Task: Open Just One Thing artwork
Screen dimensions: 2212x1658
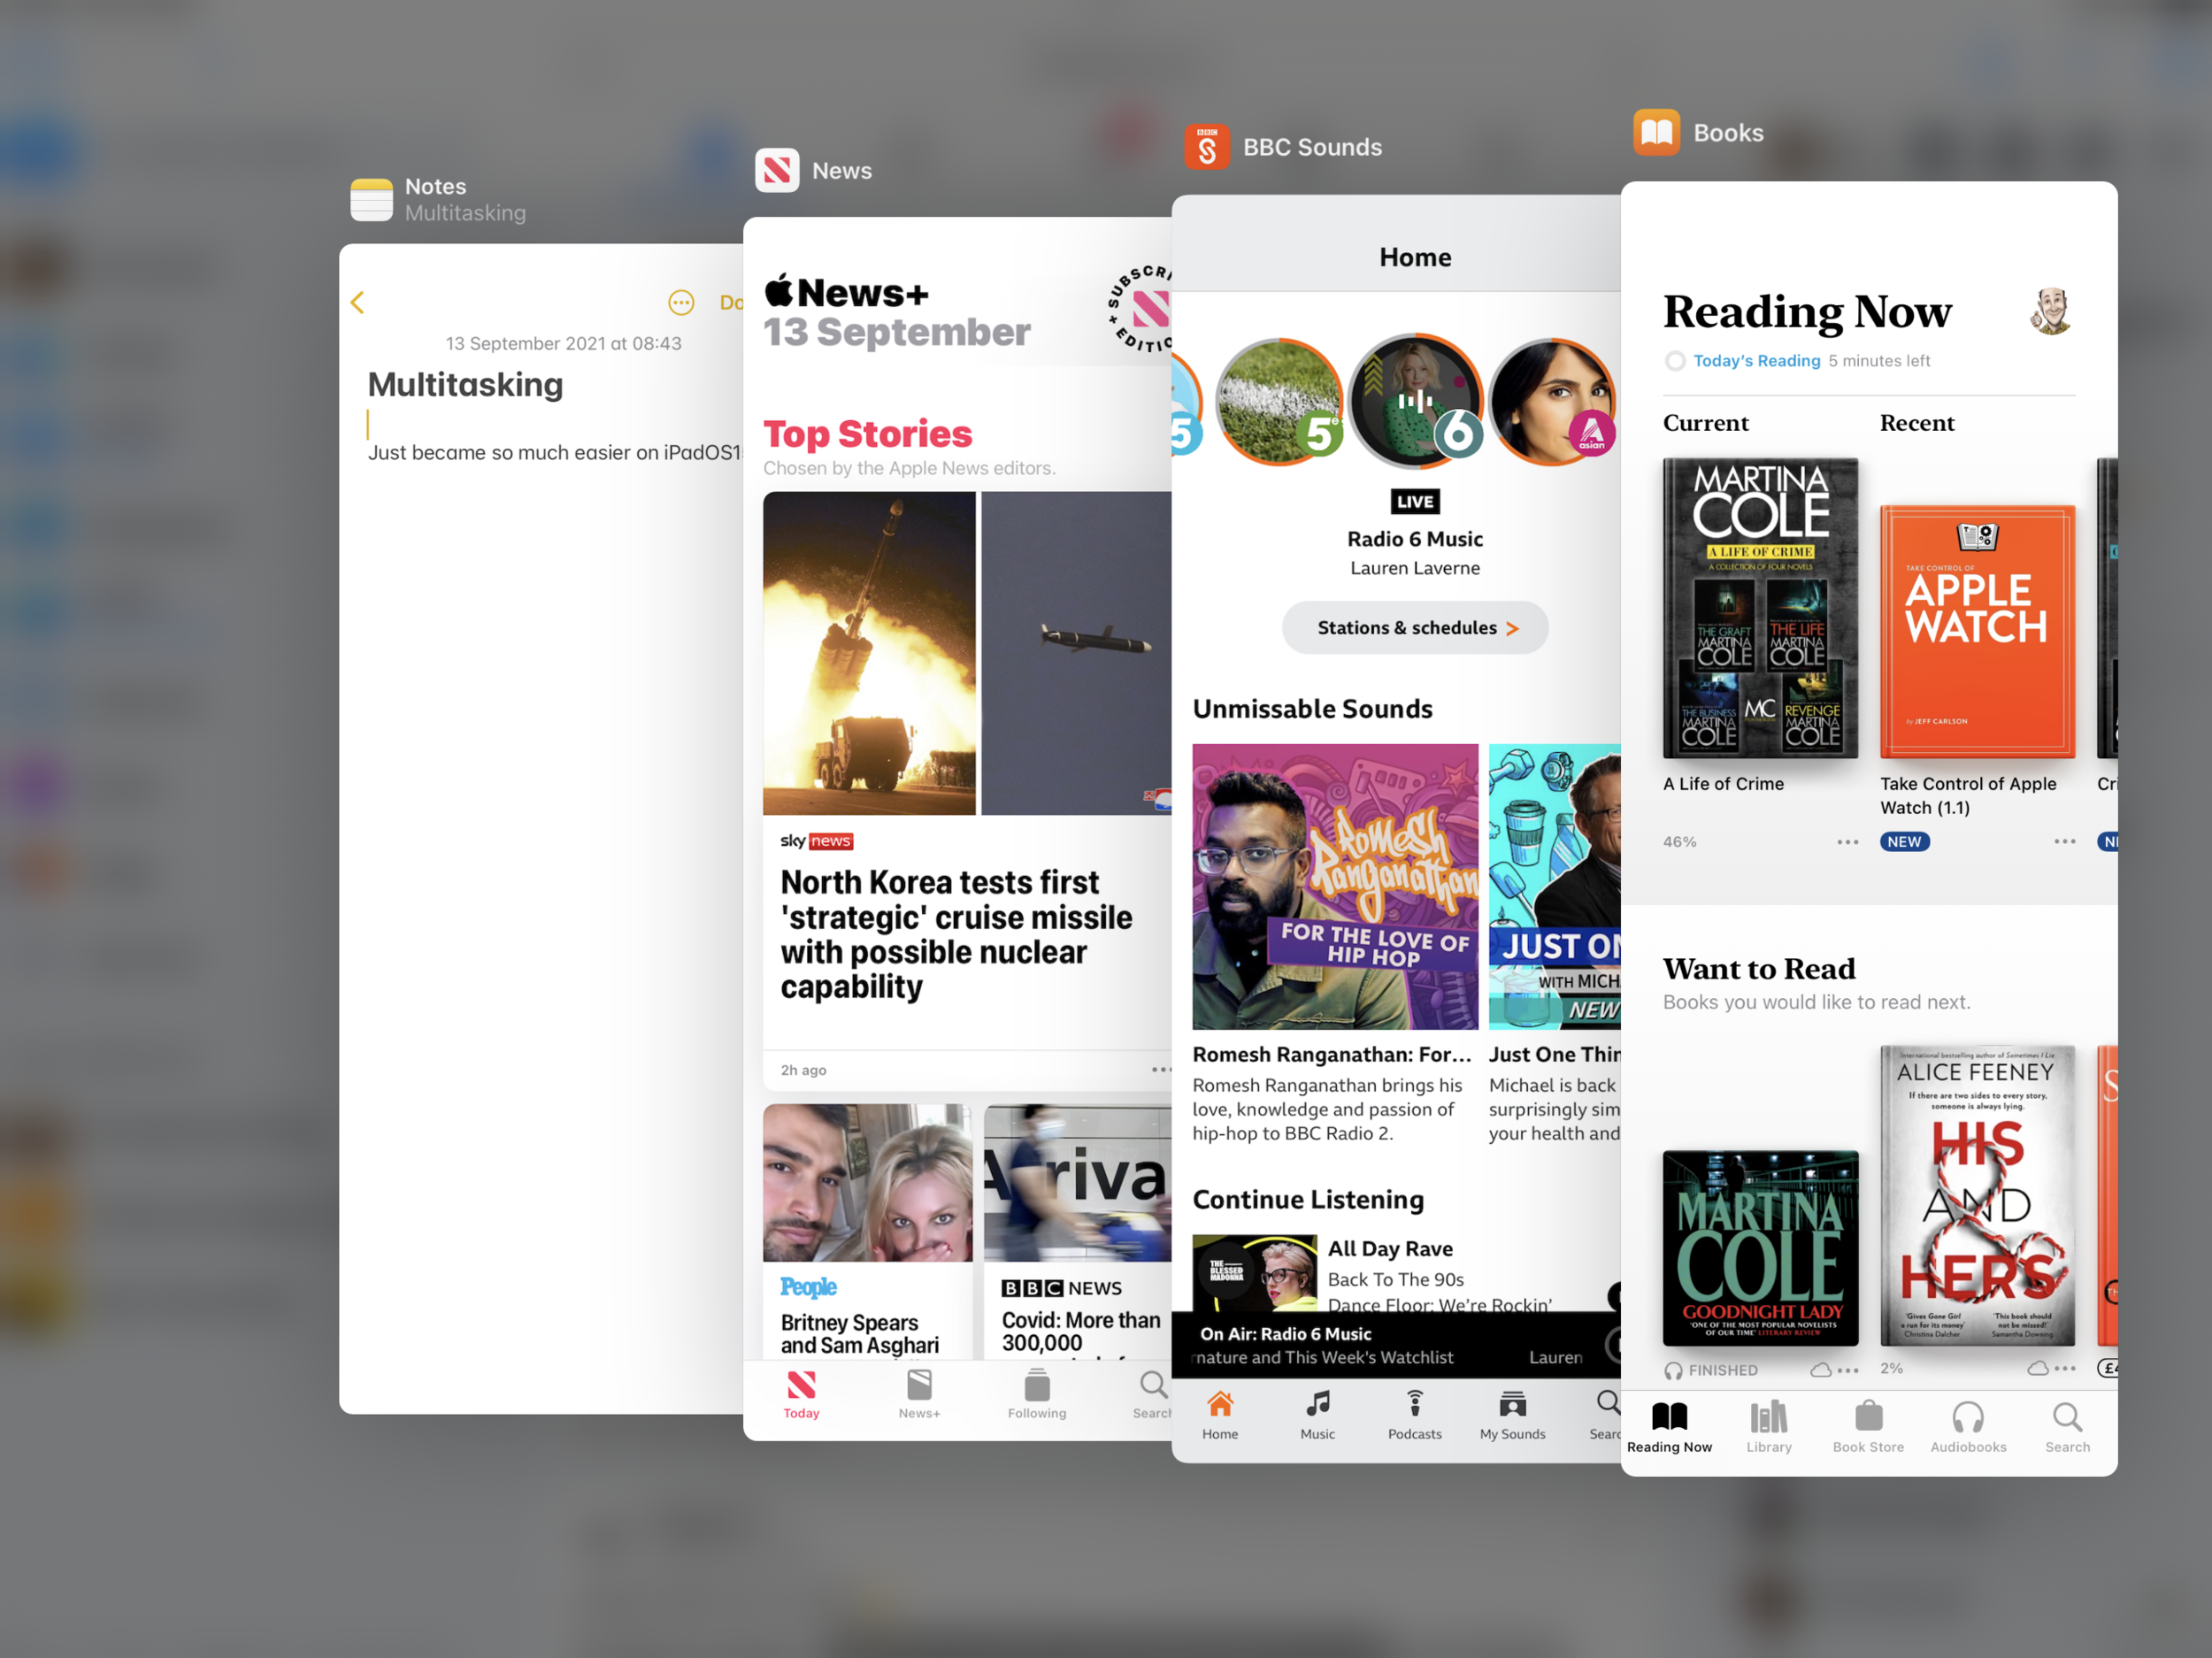Action: pos(1555,886)
